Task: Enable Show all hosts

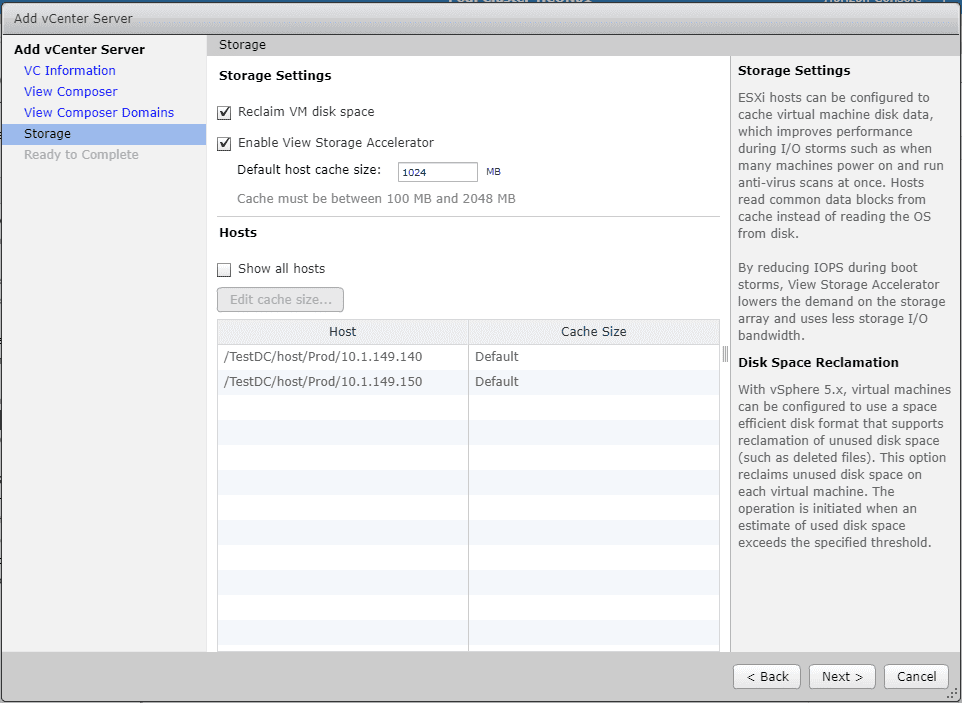Action: pos(224,268)
